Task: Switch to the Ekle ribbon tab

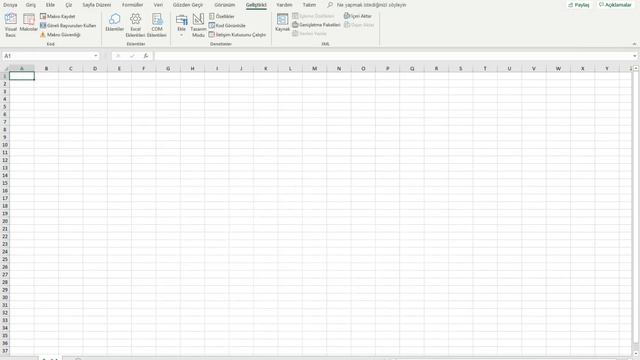Action: coord(50,5)
